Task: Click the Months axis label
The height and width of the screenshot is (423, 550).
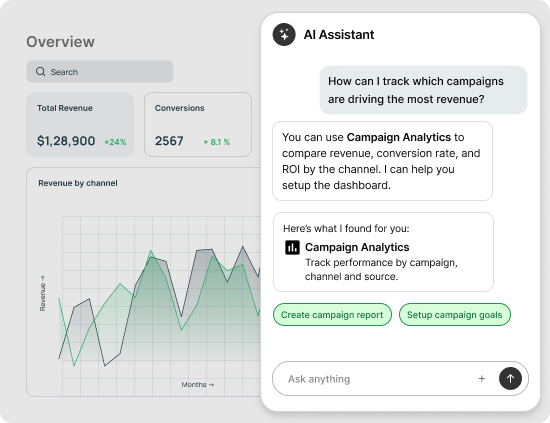Action: click(x=197, y=385)
